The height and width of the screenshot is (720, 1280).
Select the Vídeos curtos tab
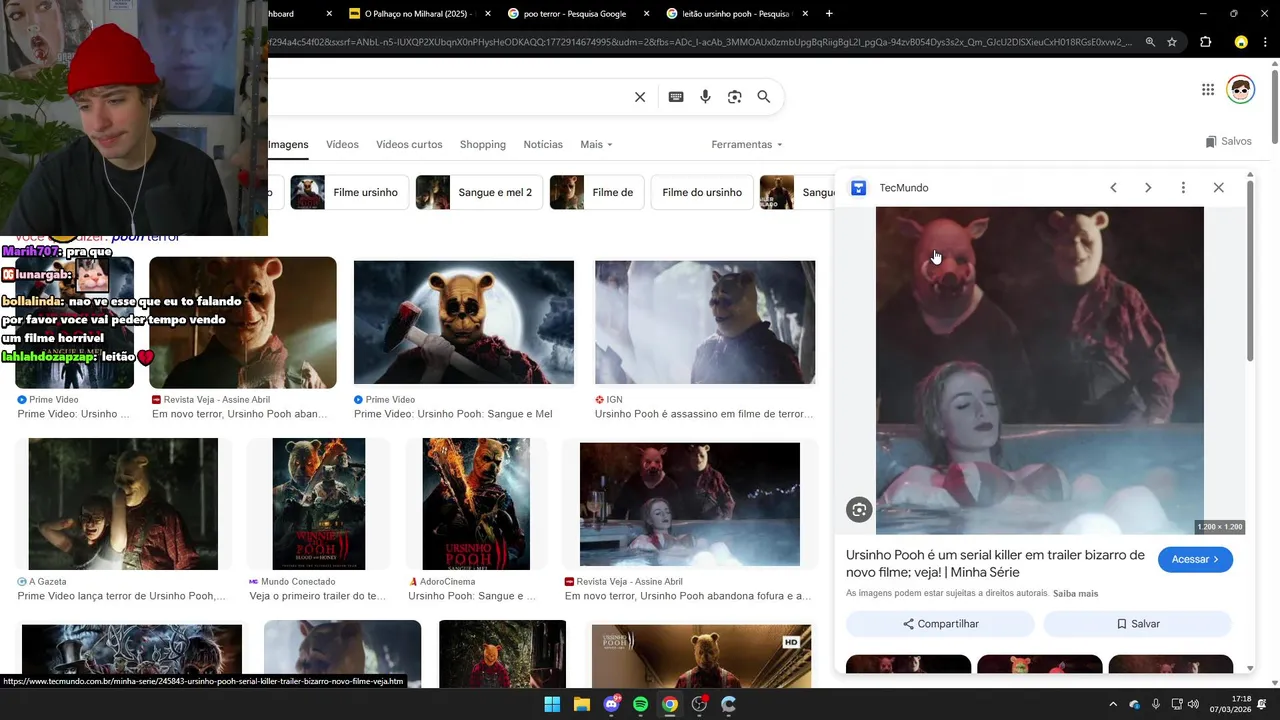409,145
